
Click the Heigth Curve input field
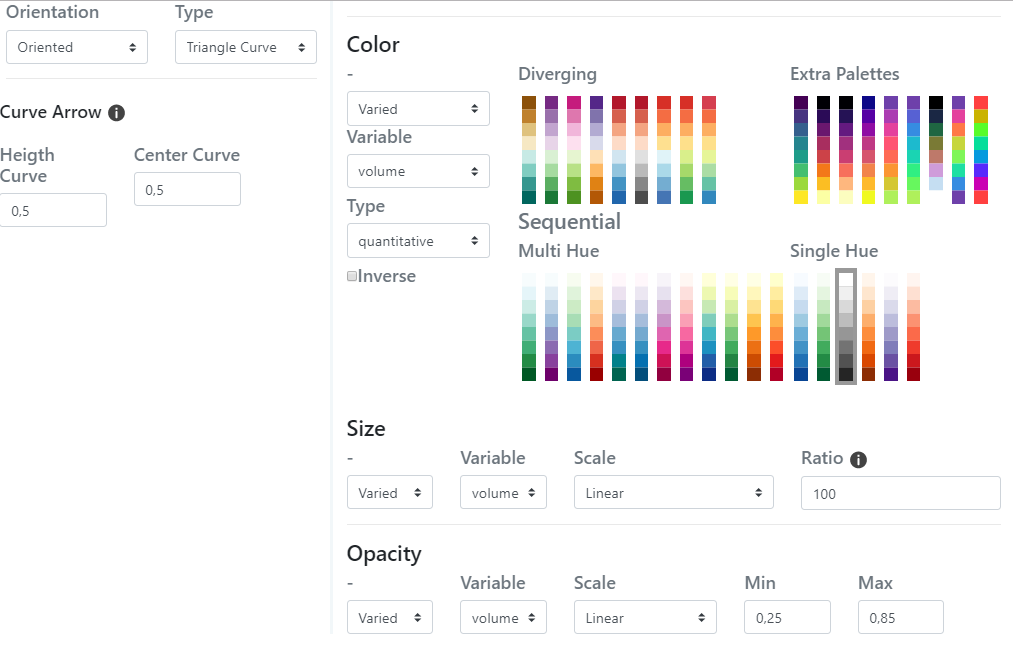pyautogui.click(x=53, y=210)
